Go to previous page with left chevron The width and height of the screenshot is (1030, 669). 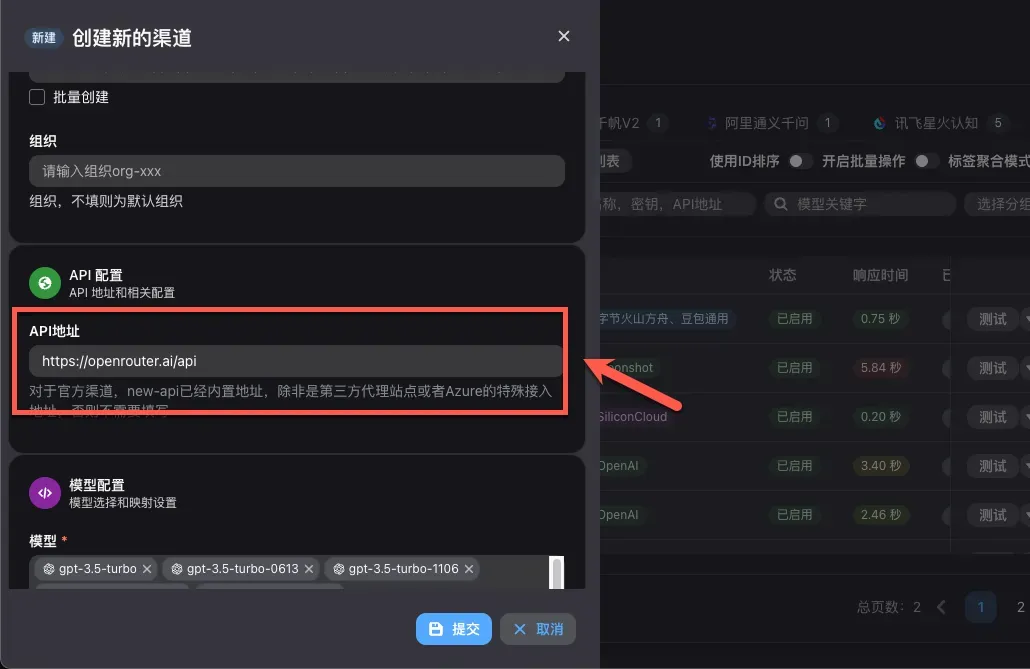tap(941, 607)
